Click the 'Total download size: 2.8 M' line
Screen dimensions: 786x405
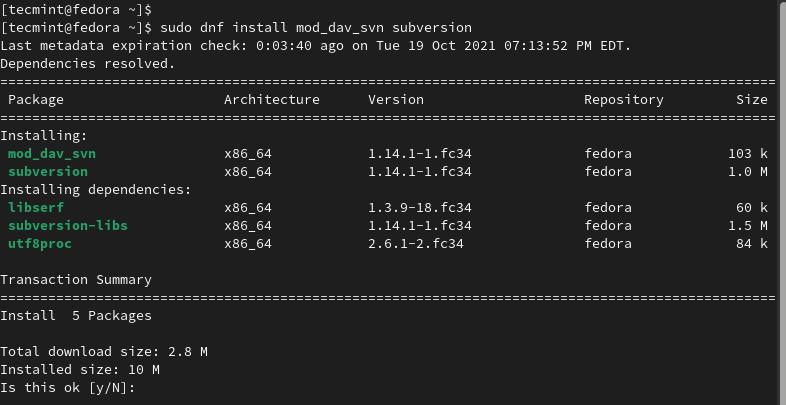point(103,352)
